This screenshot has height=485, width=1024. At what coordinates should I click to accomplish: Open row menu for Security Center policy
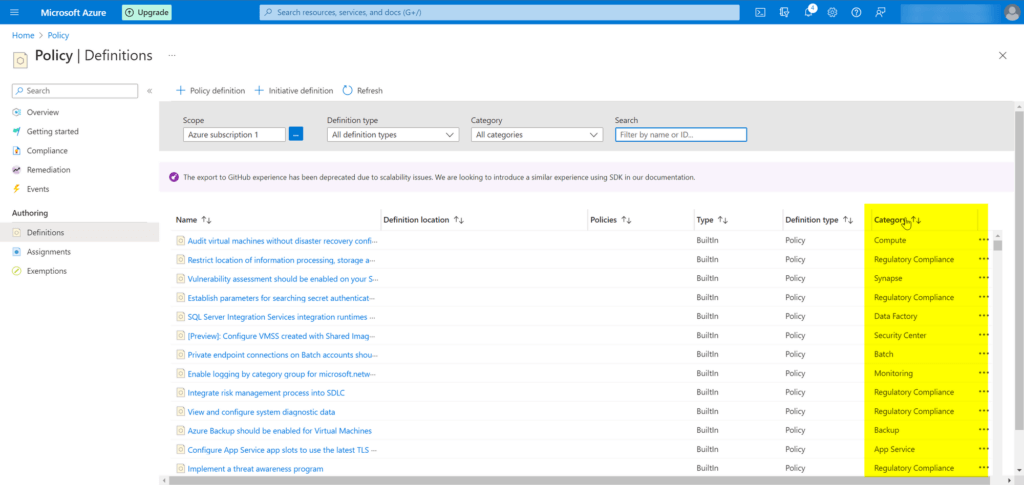(x=984, y=335)
